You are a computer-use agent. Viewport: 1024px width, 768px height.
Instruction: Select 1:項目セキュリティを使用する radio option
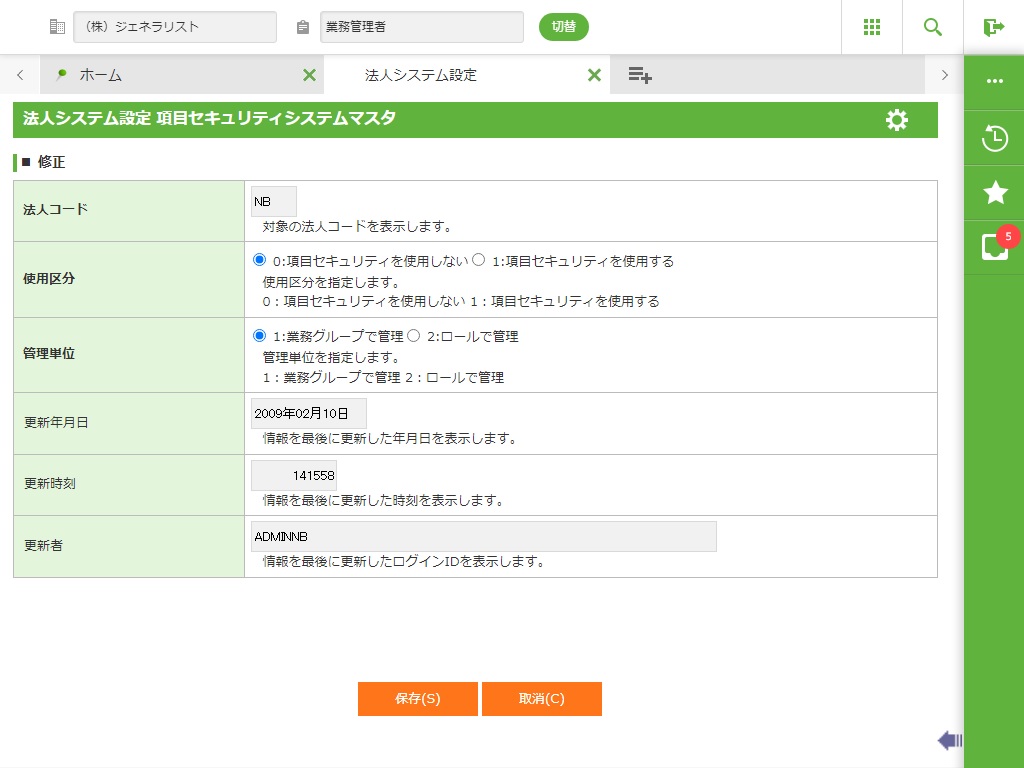click(x=479, y=260)
